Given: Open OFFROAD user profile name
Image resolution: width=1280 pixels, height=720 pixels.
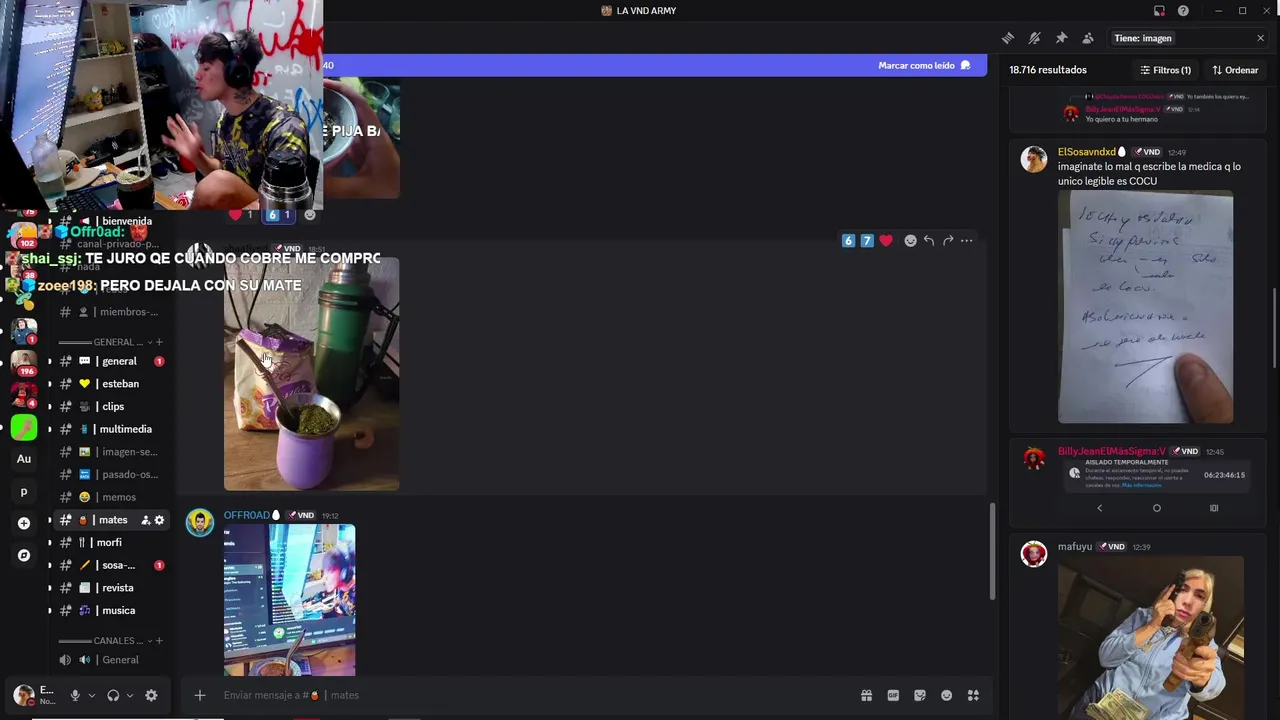Looking at the screenshot, I should point(246,515).
